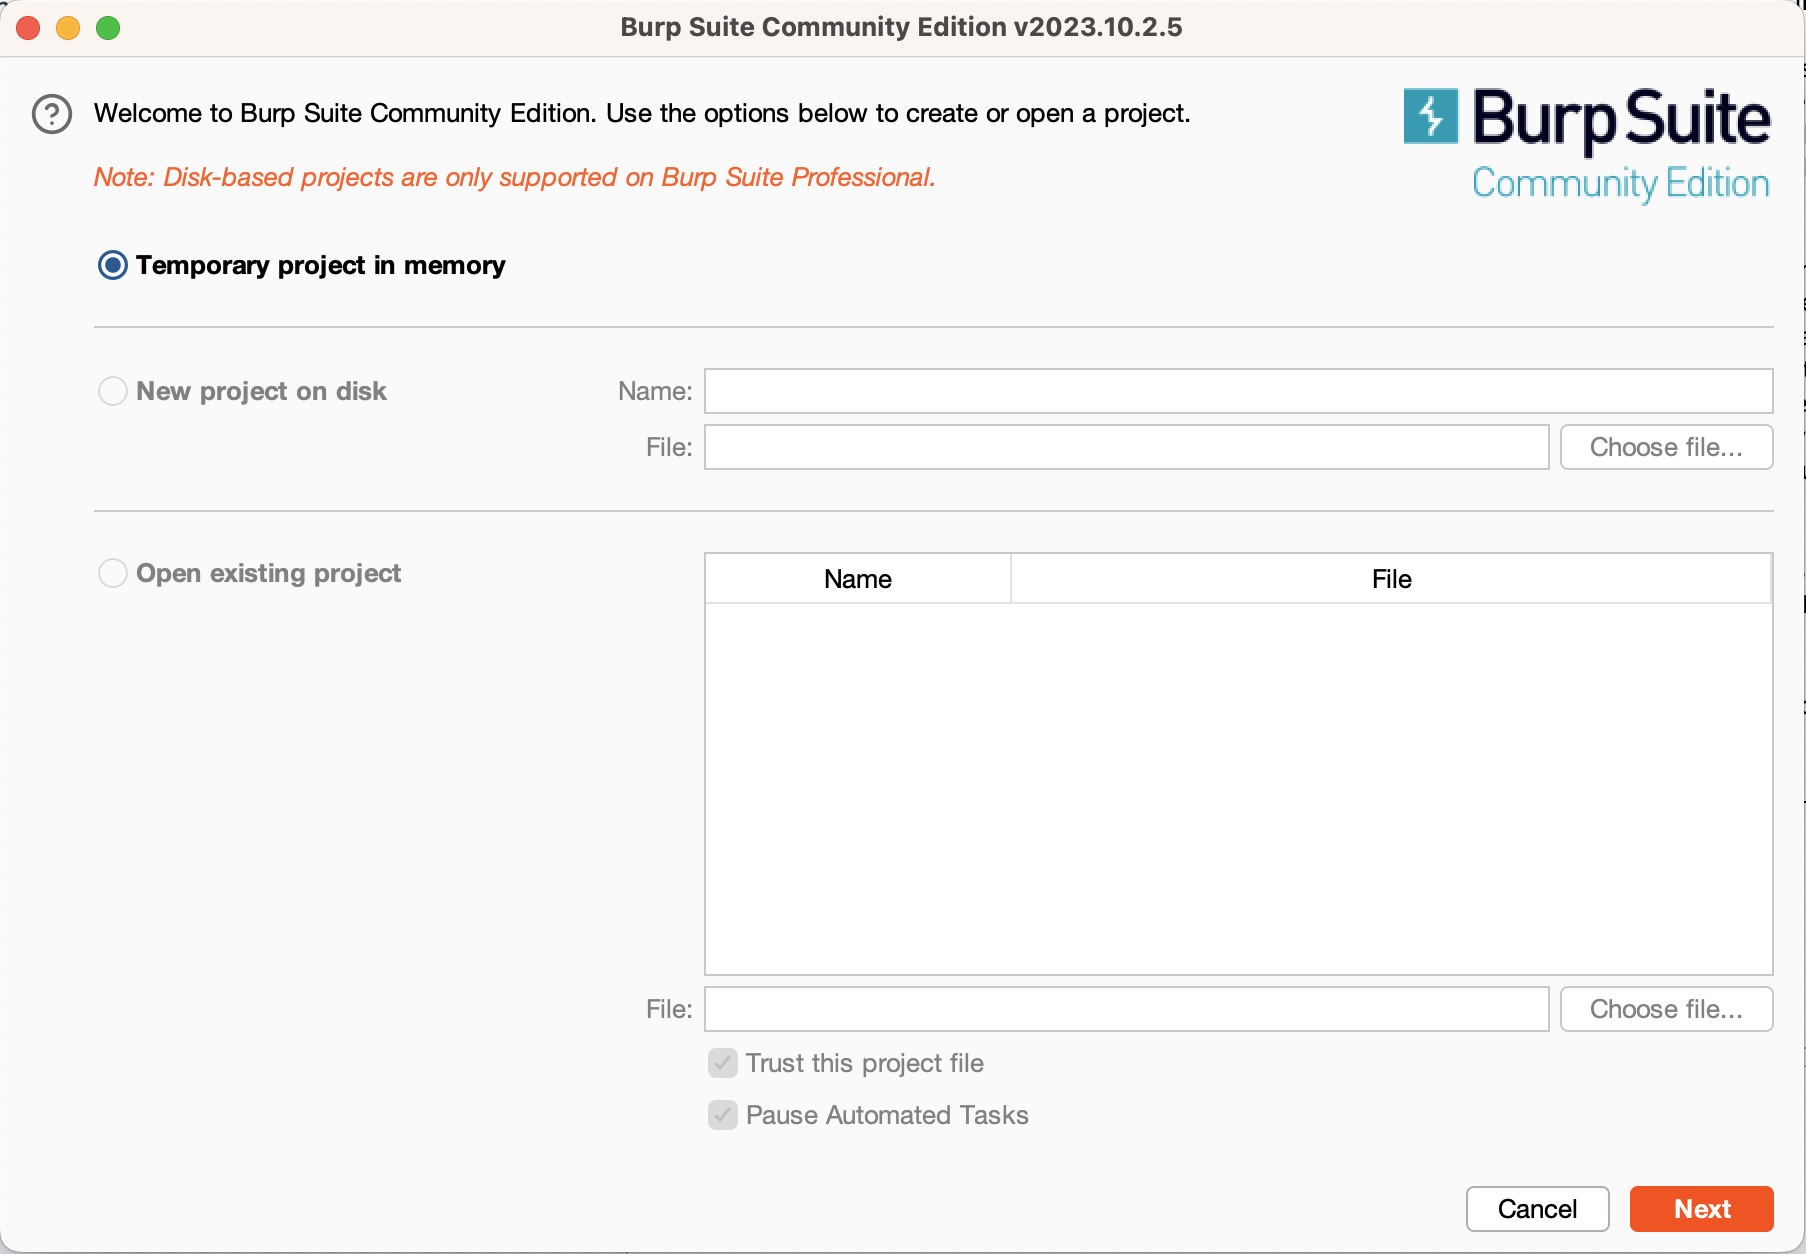The width and height of the screenshot is (1806, 1254).
Task: Click the disk-based projects warning note
Action: coord(514,177)
